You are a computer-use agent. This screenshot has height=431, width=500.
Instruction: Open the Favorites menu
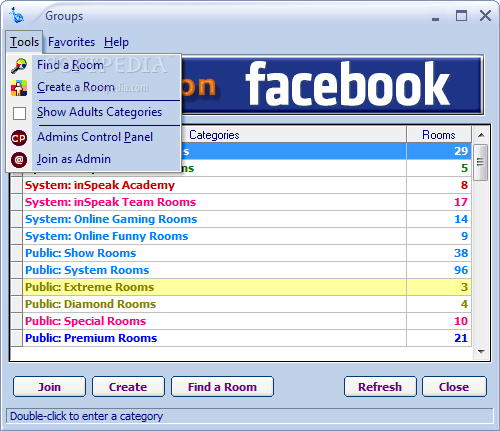point(71,42)
